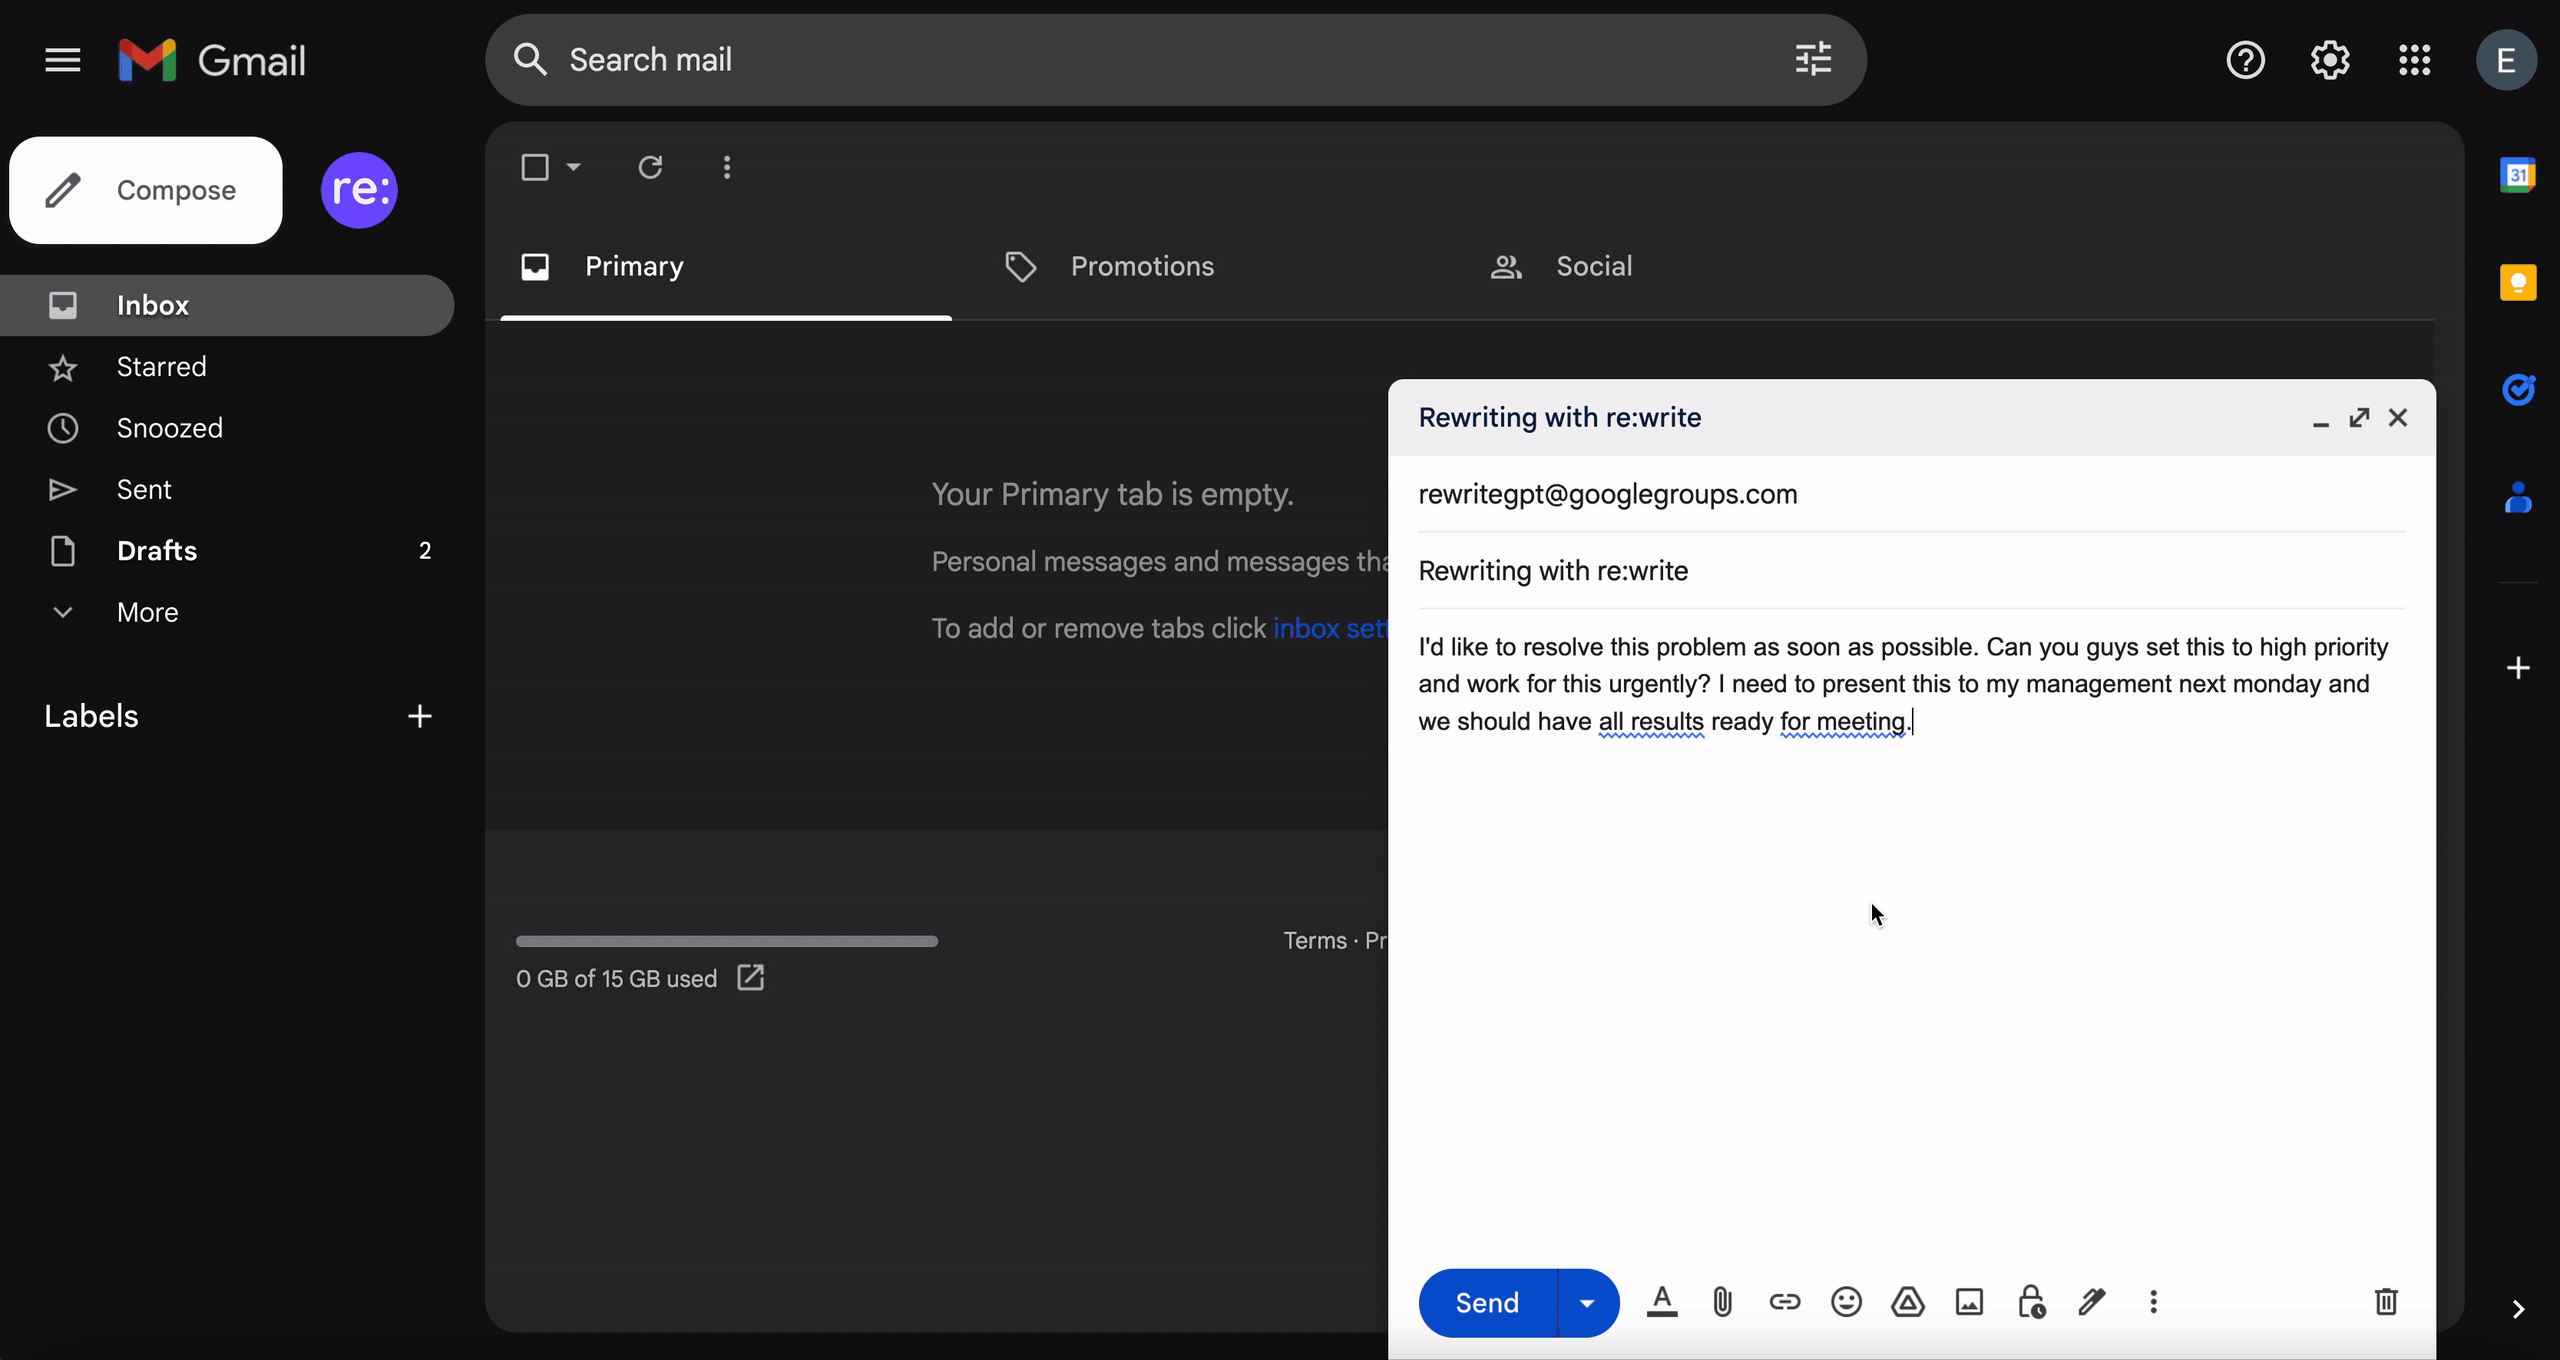The image size is (2560, 1360).
Task: Insert files using Google Drive icon
Action: pyautogui.click(x=1907, y=1302)
